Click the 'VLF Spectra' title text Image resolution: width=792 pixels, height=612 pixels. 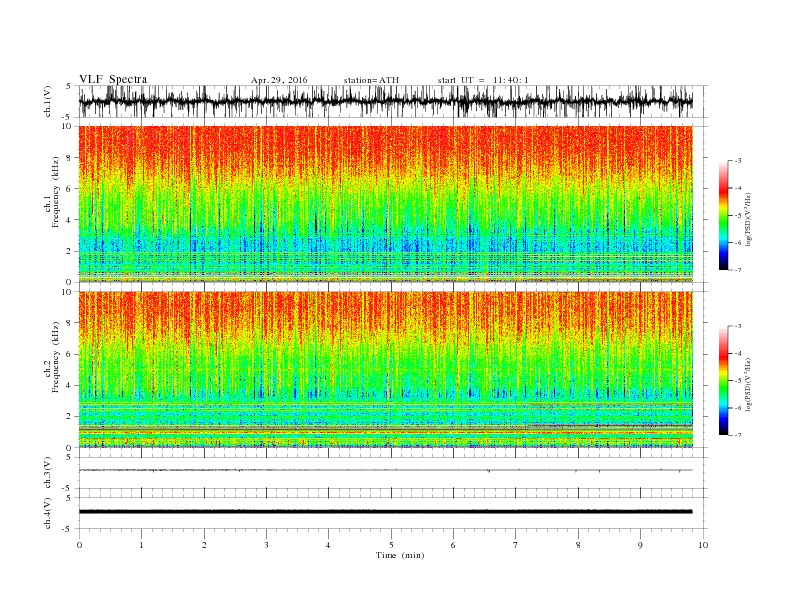(x=113, y=79)
